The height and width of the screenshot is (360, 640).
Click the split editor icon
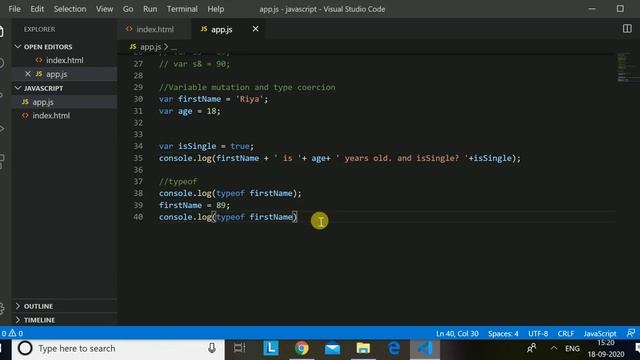click(627, 29)
